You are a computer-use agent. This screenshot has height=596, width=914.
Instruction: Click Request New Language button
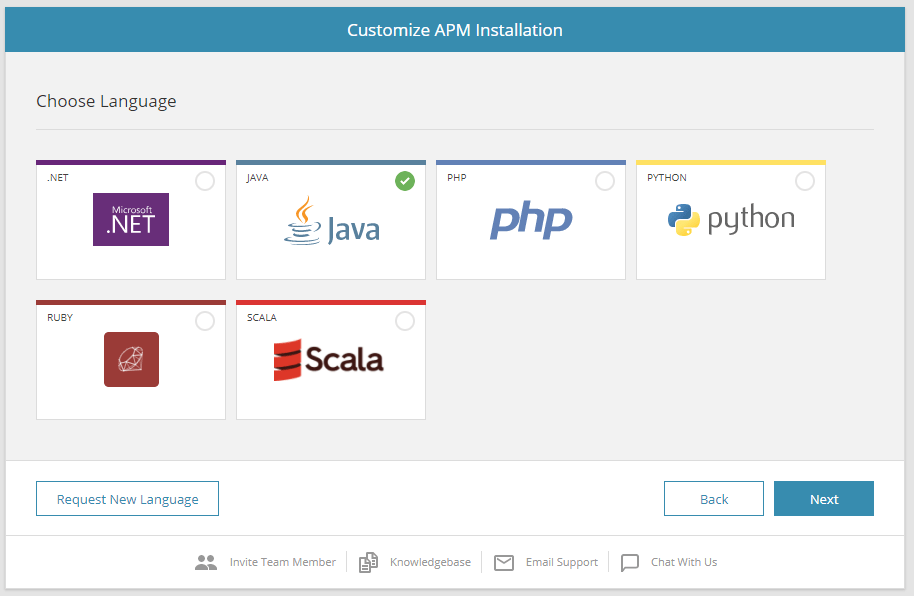[x=127, y=499]
